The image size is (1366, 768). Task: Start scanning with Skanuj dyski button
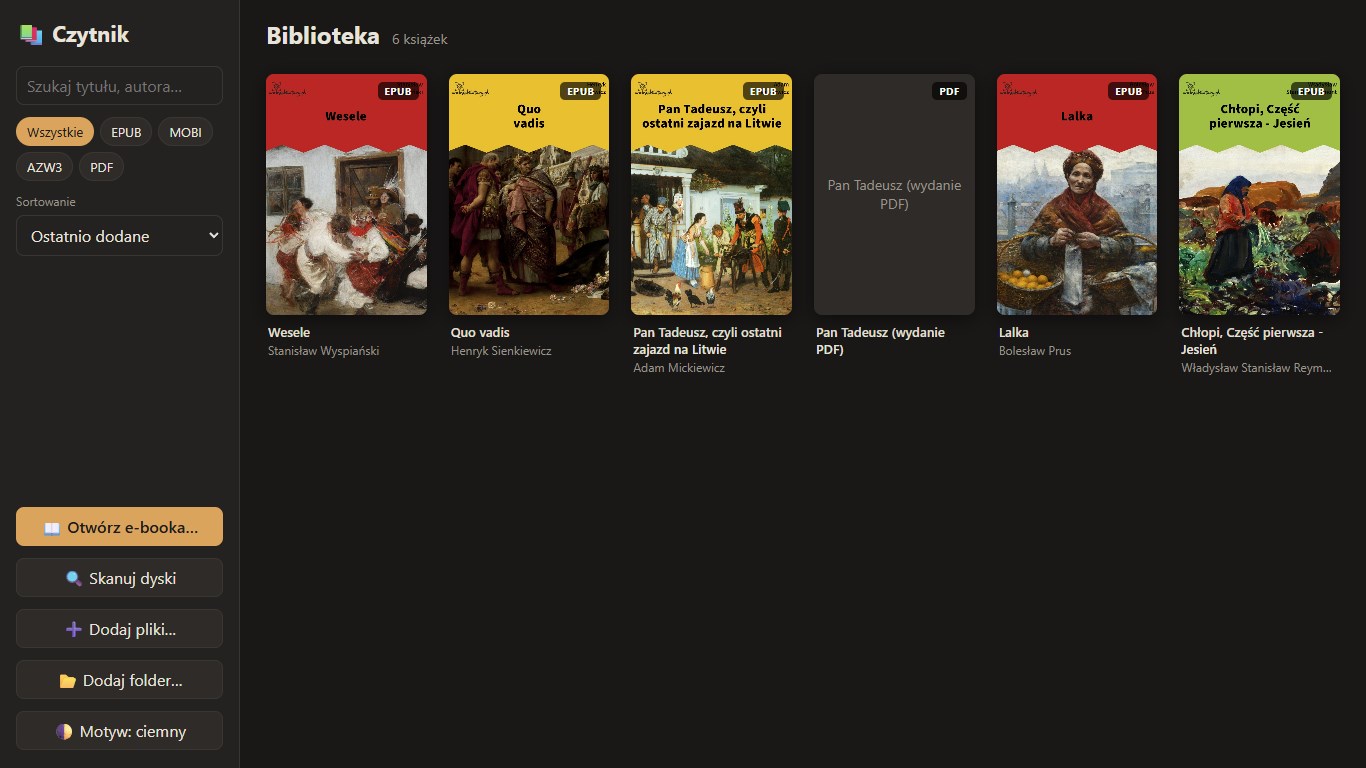[119, 578]
